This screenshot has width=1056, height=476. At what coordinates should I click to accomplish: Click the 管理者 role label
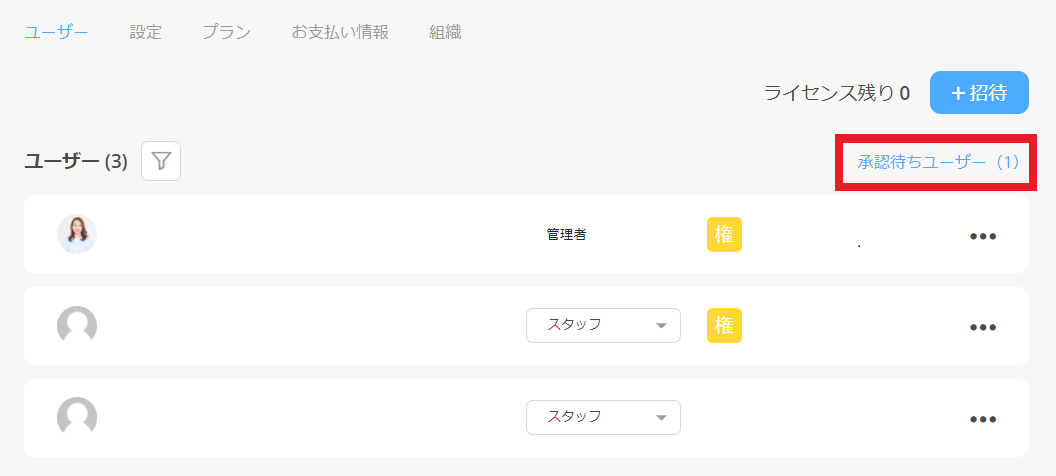tap(566, 235)
